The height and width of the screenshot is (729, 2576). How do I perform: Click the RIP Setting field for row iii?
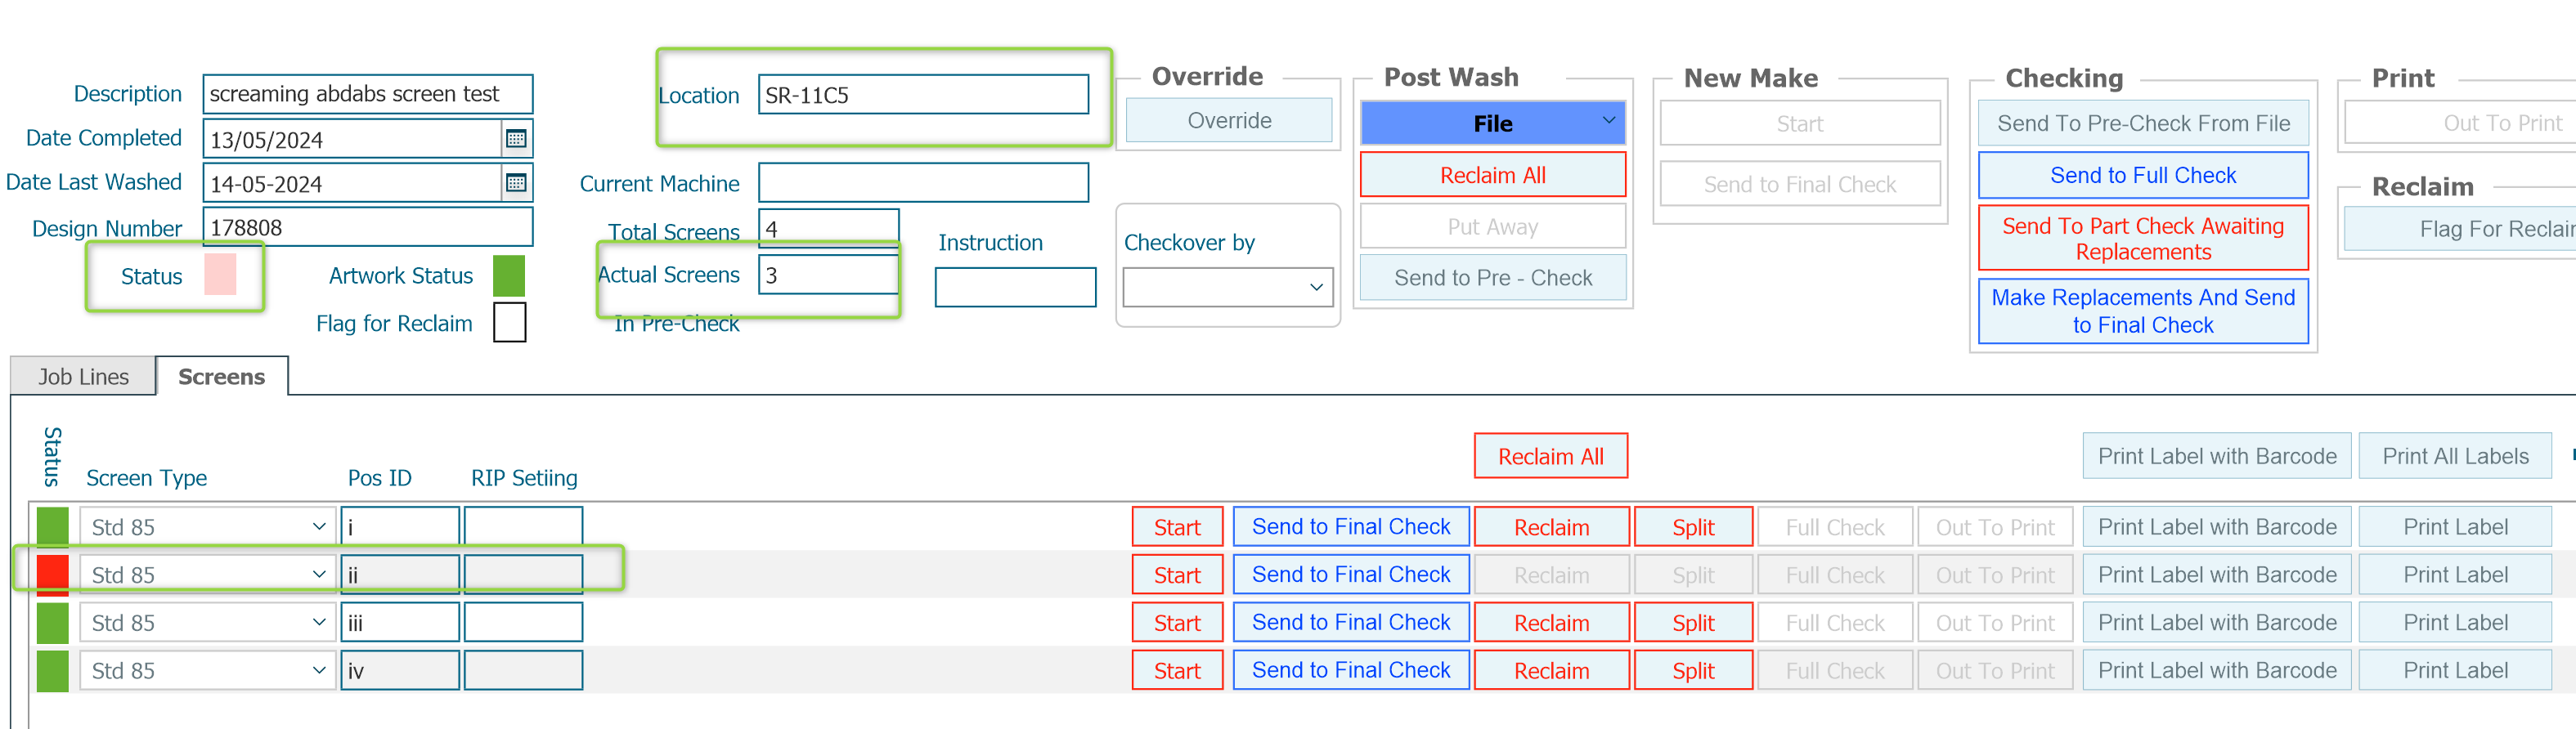(x=523, y=622)
